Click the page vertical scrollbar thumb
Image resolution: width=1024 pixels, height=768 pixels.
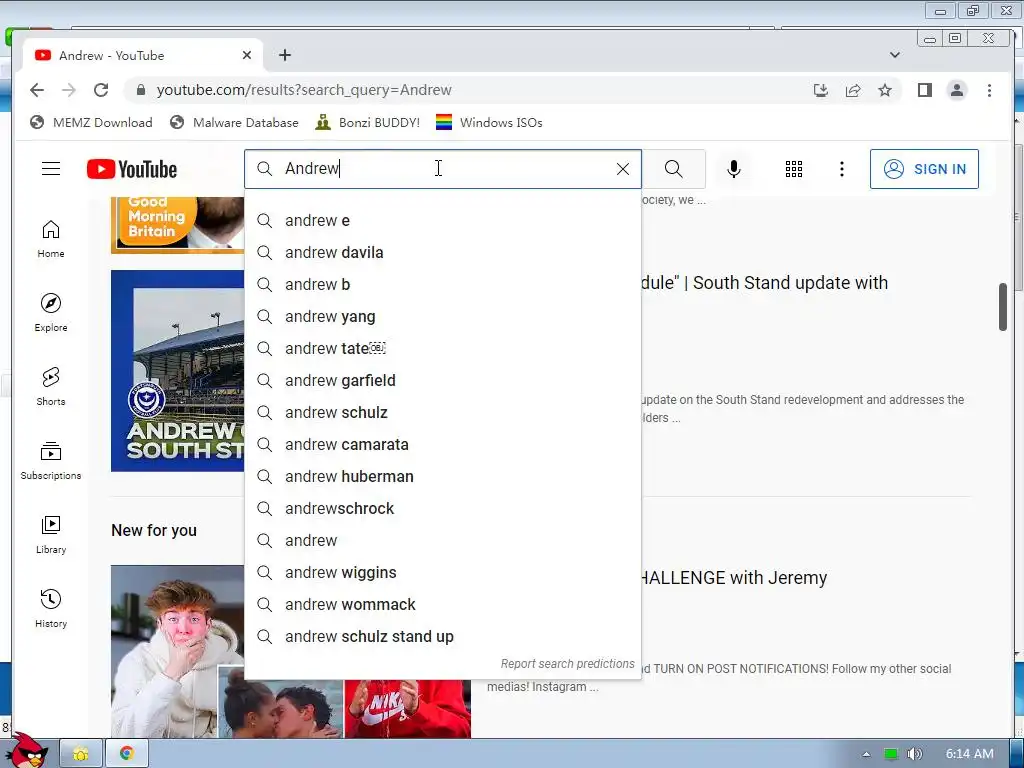pos(1002,307)
